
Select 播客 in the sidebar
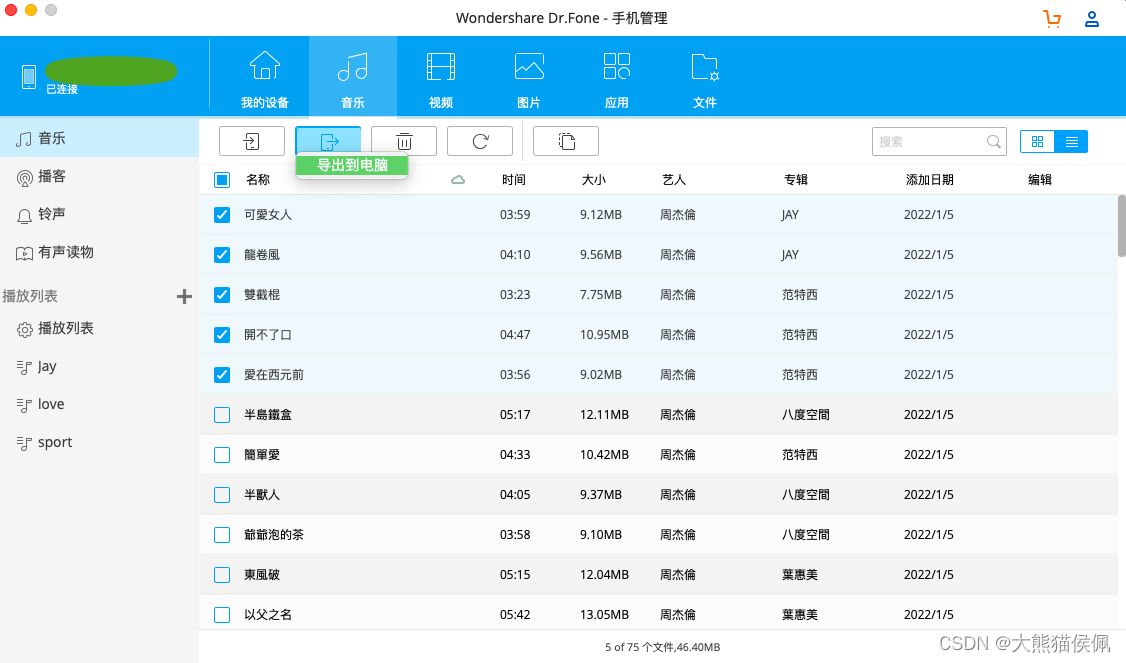pos(99,177)
